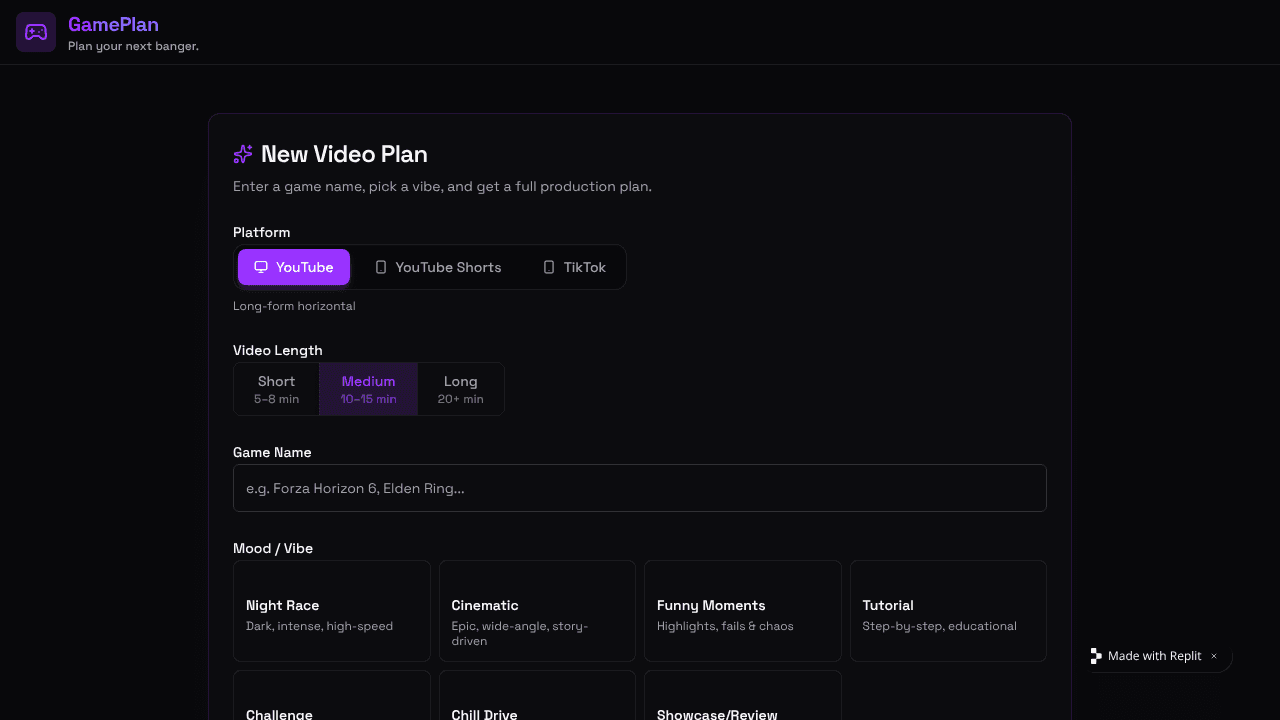Image resolution: width=1280 pixels, height=720 pixels.
Task: Click the phone icon in the TikTok option
Action: click(549, 267)
